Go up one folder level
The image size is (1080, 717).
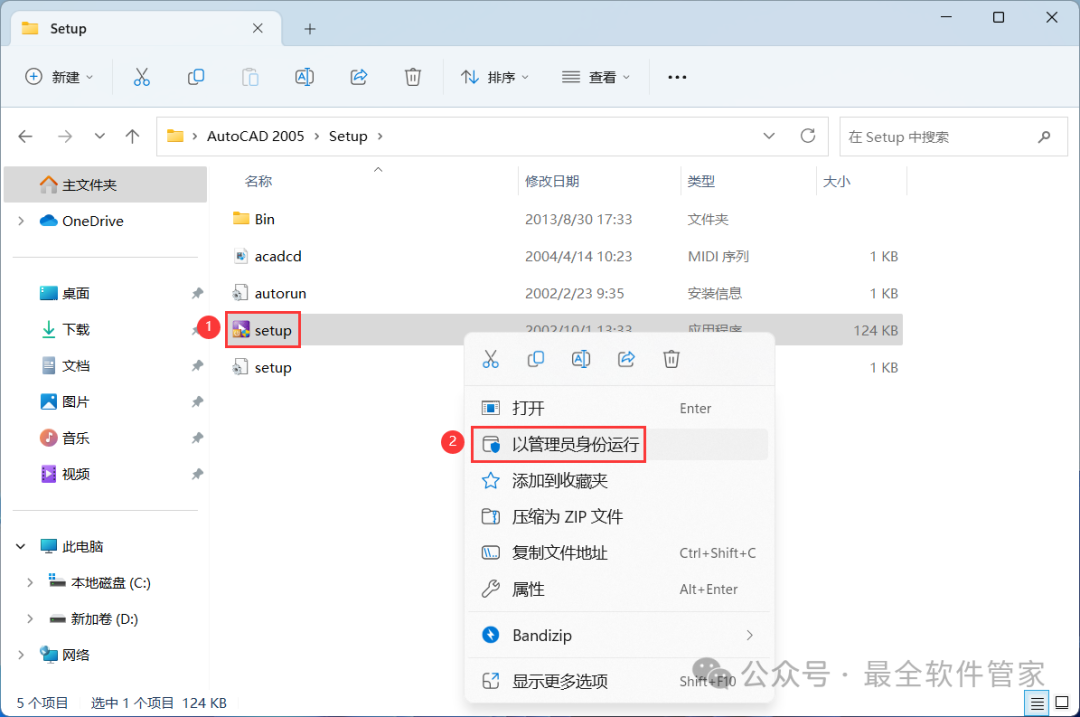coord(132,136)
